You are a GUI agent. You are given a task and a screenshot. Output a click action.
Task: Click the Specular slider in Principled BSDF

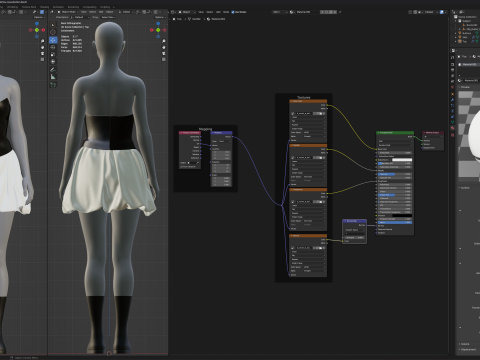[x=395, y=174]
